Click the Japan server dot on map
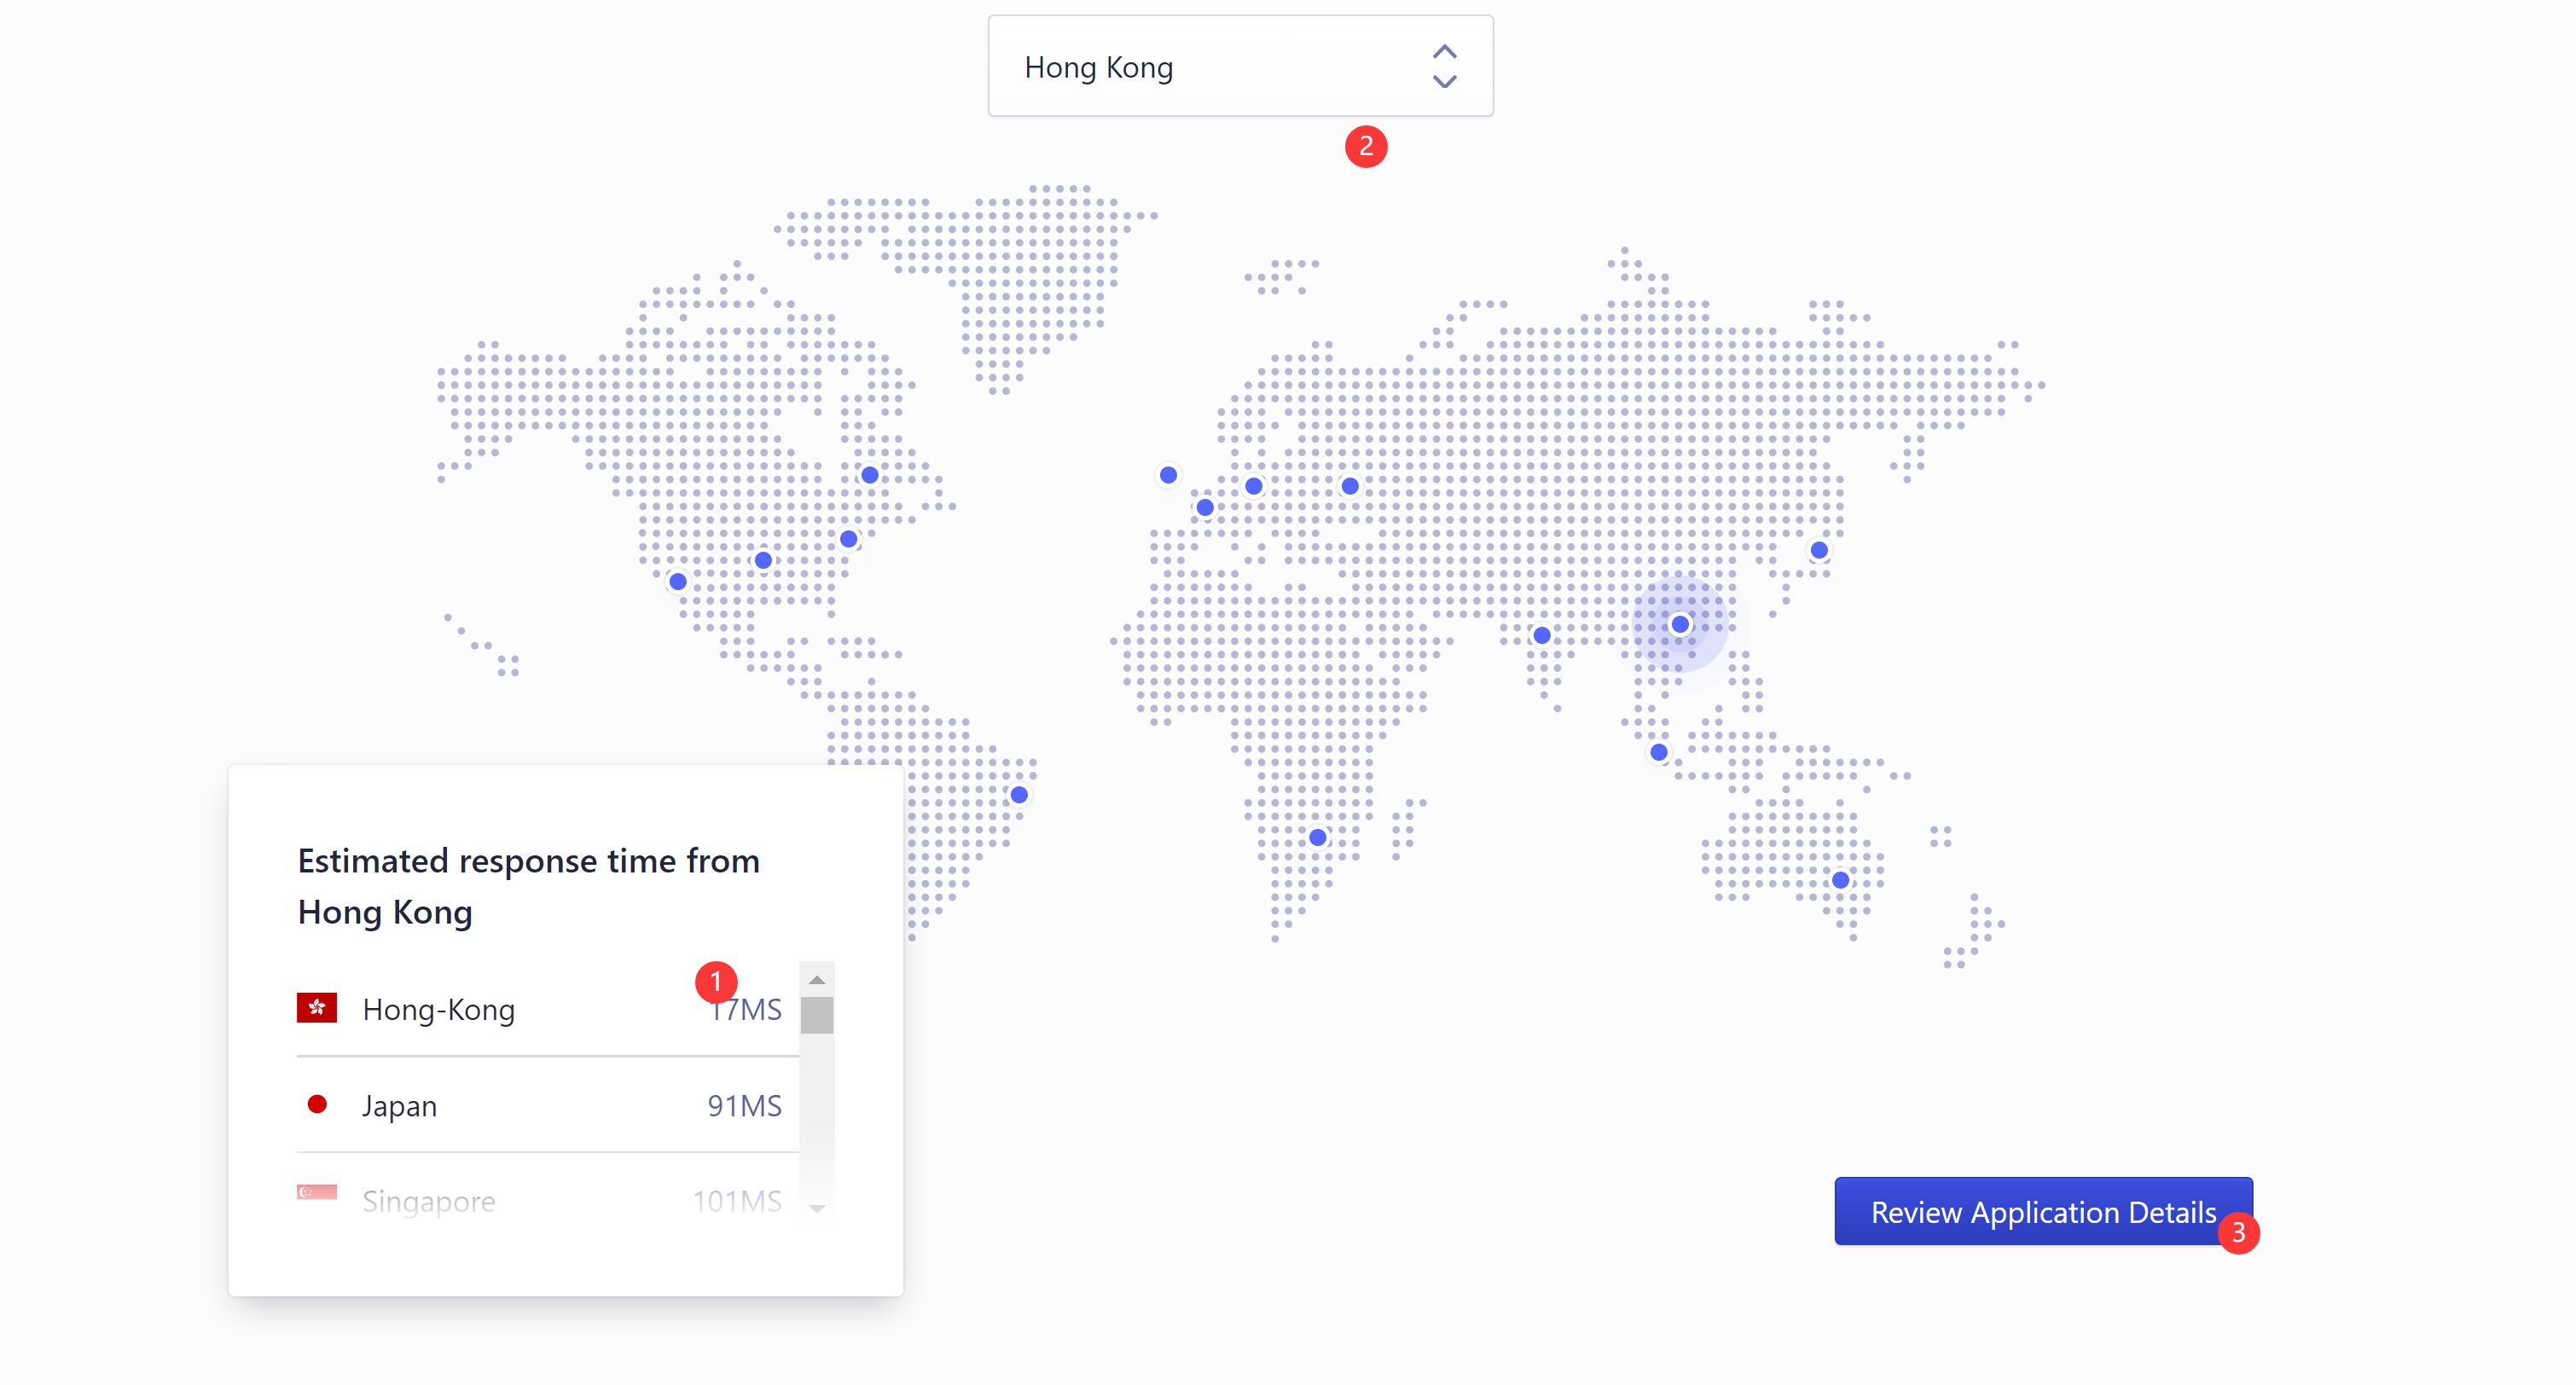 coord(1819,550)
